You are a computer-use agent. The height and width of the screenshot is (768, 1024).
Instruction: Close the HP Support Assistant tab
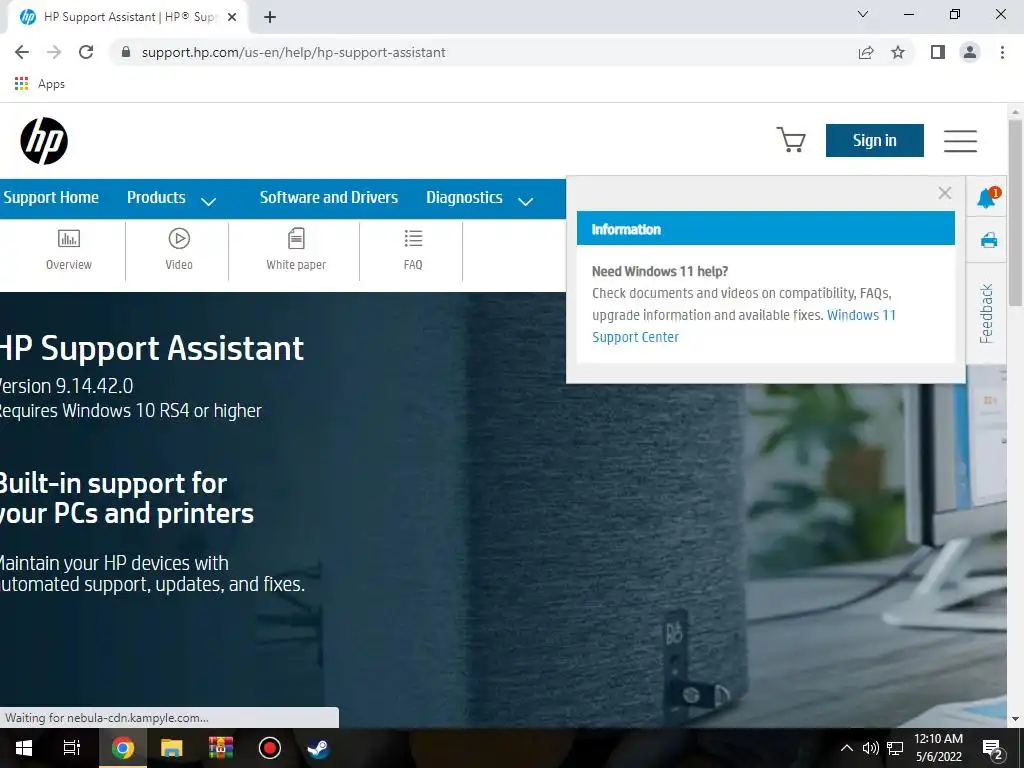(231, 17)
